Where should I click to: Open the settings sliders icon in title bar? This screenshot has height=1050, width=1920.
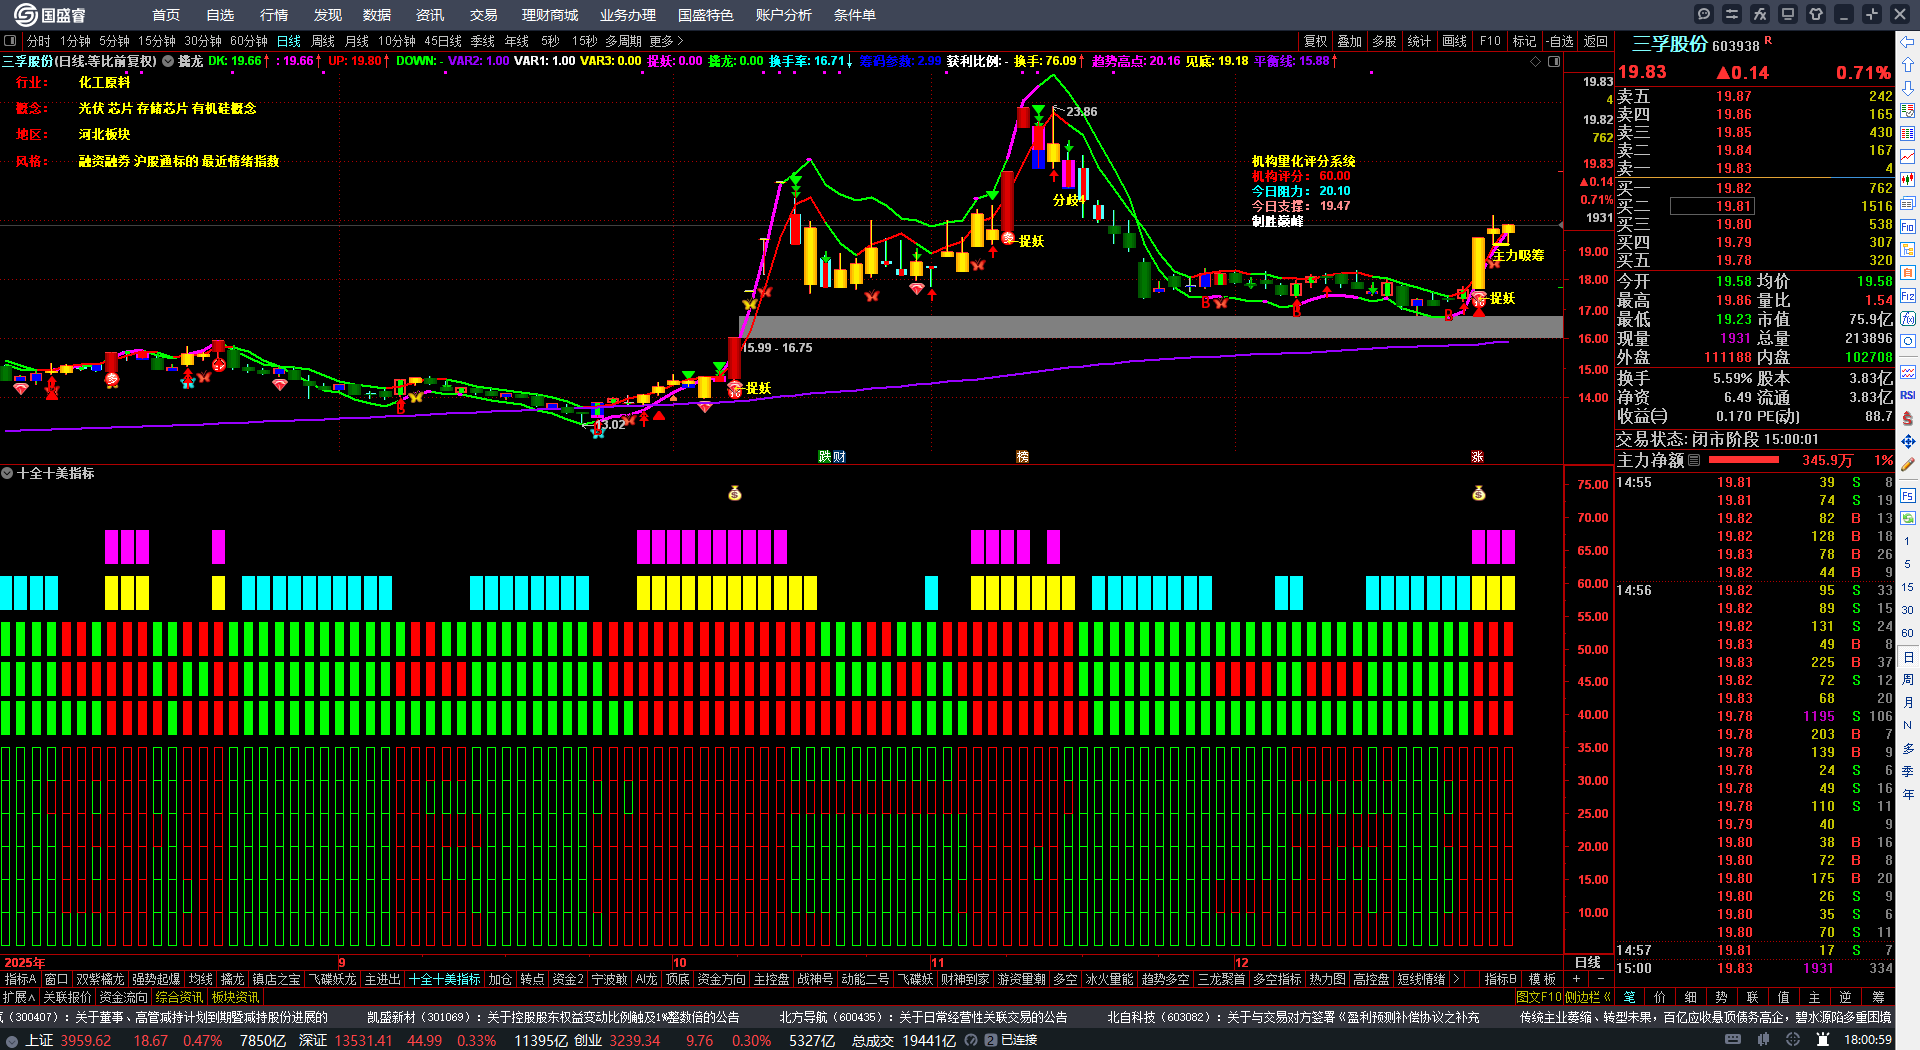[1732, 14]
